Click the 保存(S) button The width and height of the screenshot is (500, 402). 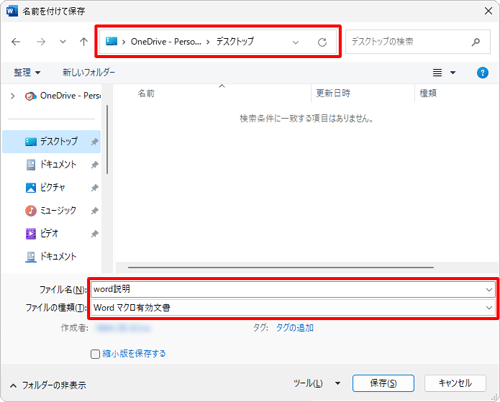(x=383, y=383)
